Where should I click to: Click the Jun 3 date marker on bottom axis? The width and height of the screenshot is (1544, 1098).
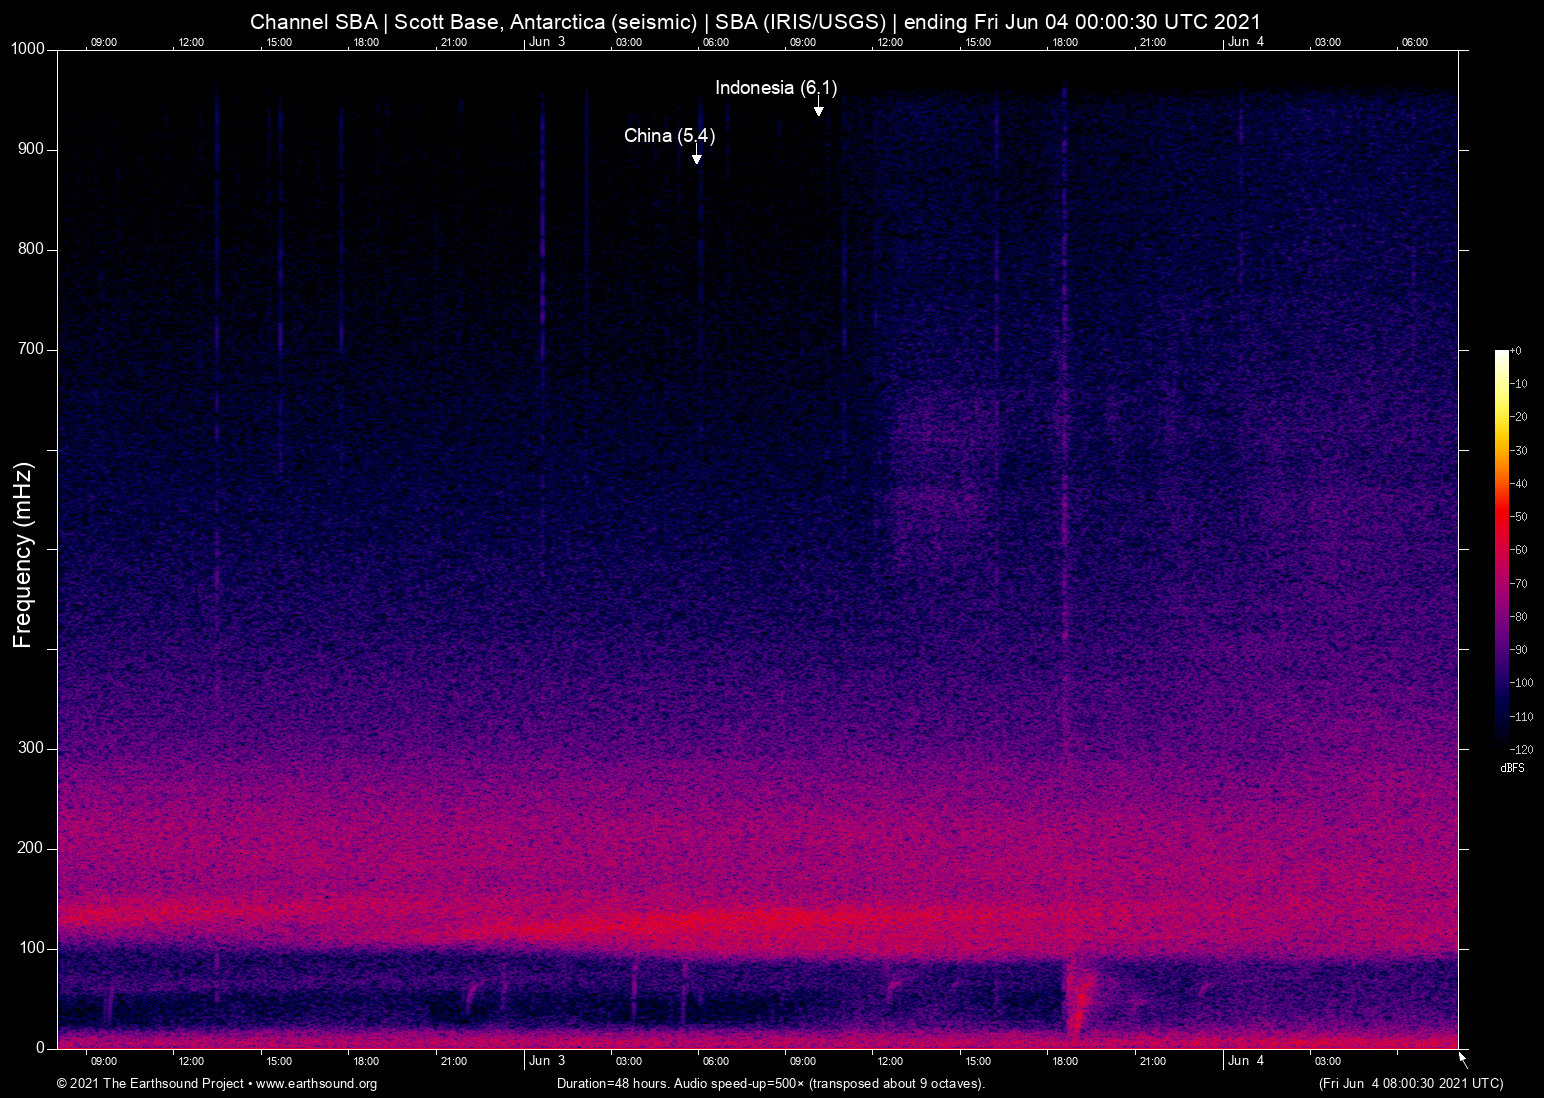click(x=547, y=1061)
